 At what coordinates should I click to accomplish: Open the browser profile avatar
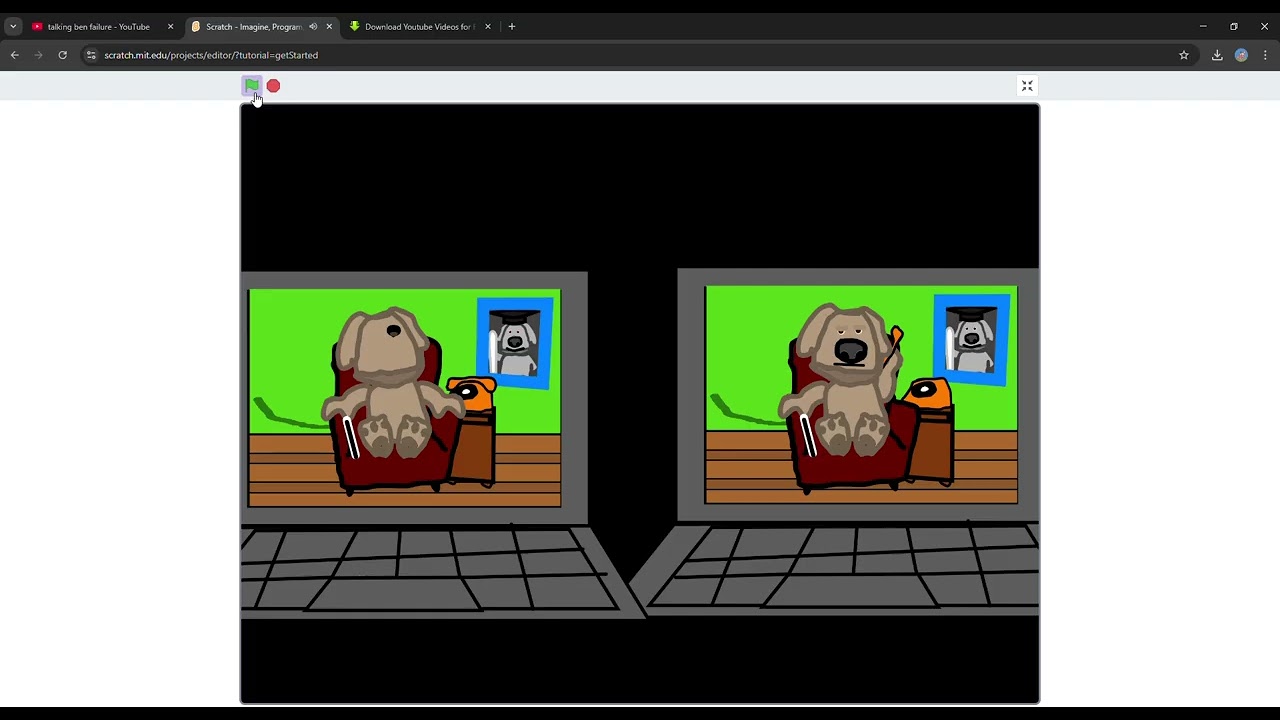tap(1241, 55)
